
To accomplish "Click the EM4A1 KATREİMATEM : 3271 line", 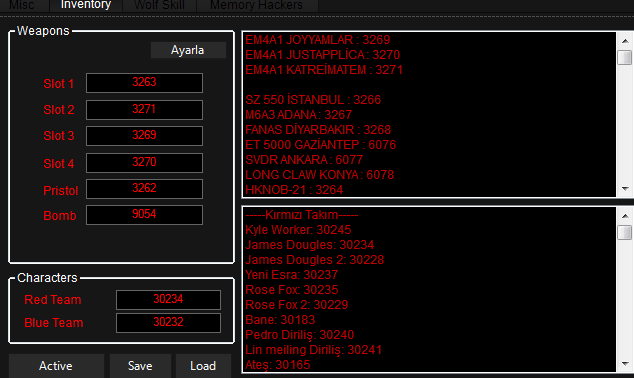I will (x=324, y=70).
